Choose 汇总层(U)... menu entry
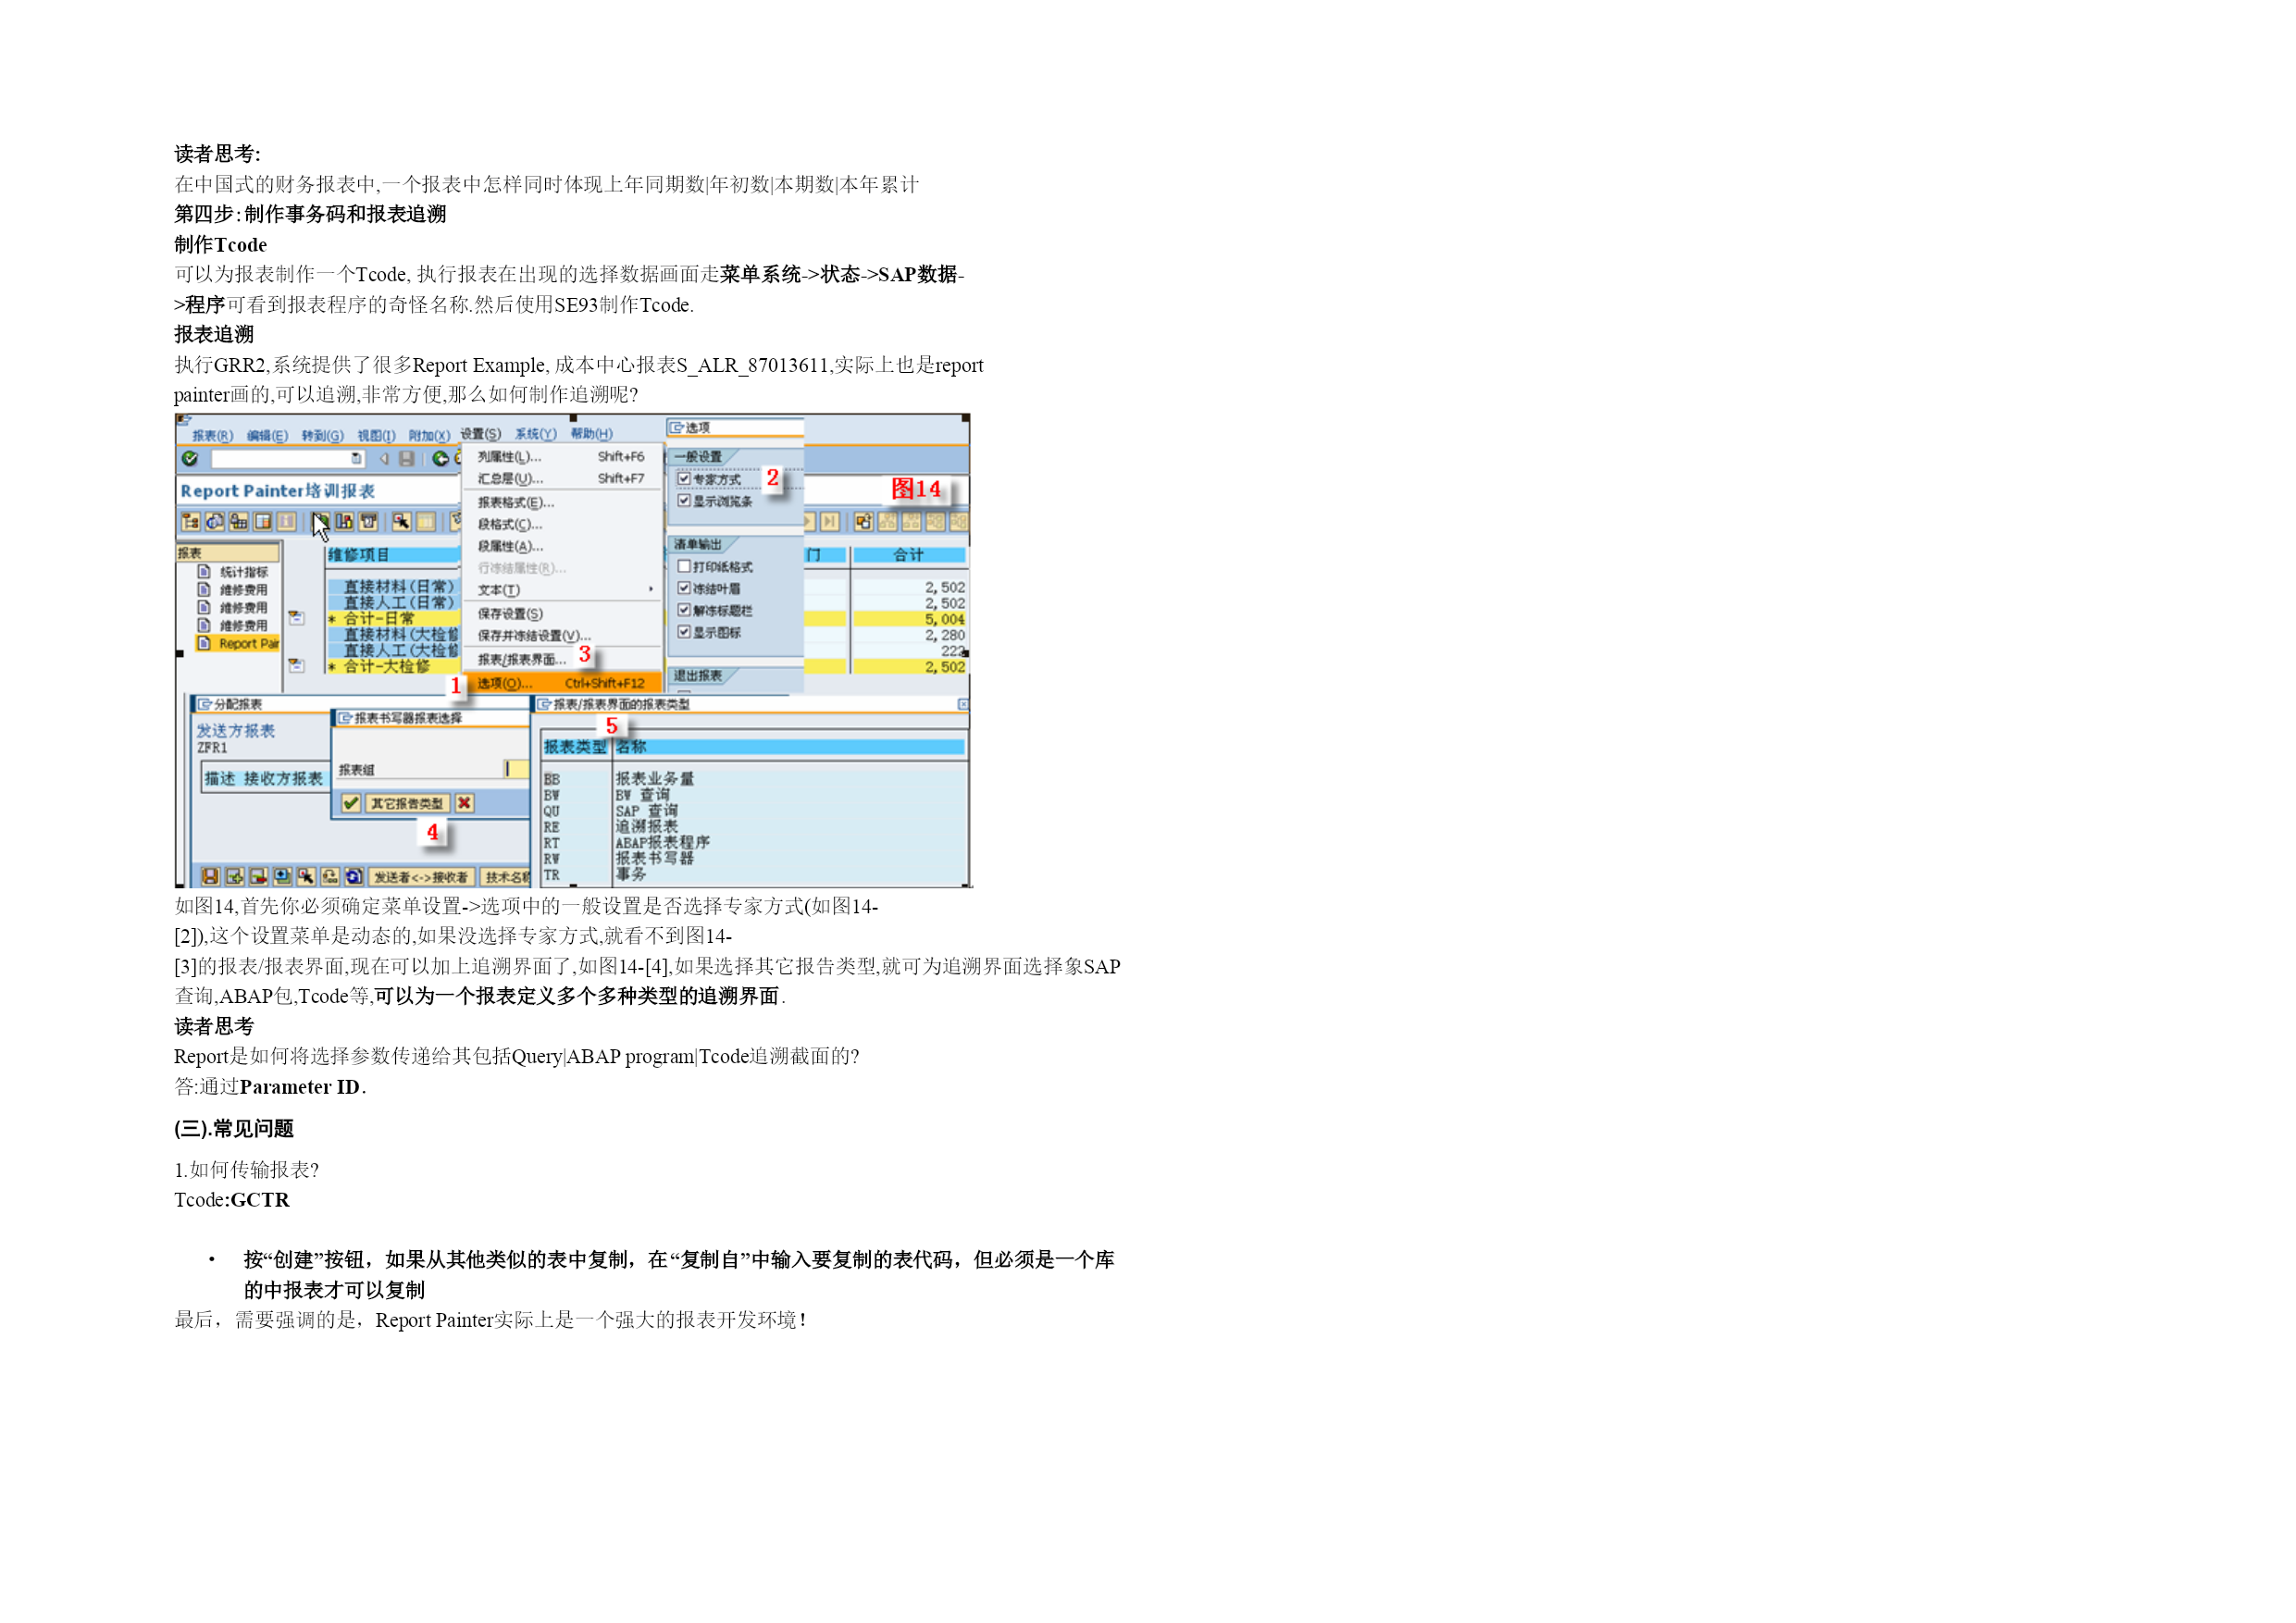This screenshot has width=2296, height=1623. (562, 479)
